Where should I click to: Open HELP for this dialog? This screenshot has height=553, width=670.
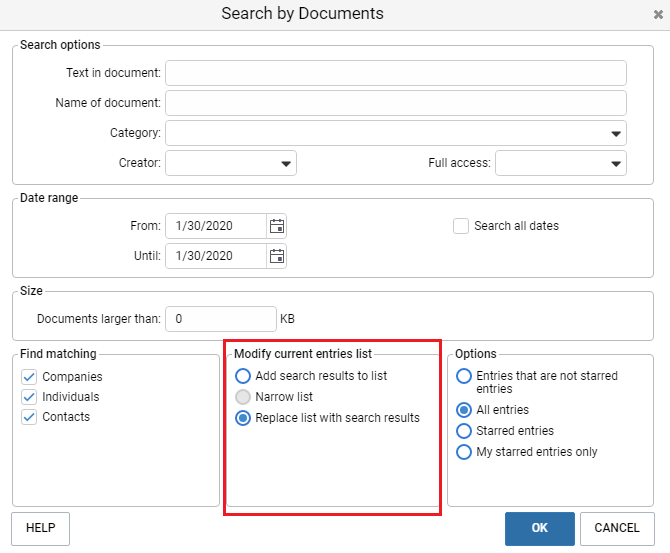pyautogui.click(x=41, y=529)
